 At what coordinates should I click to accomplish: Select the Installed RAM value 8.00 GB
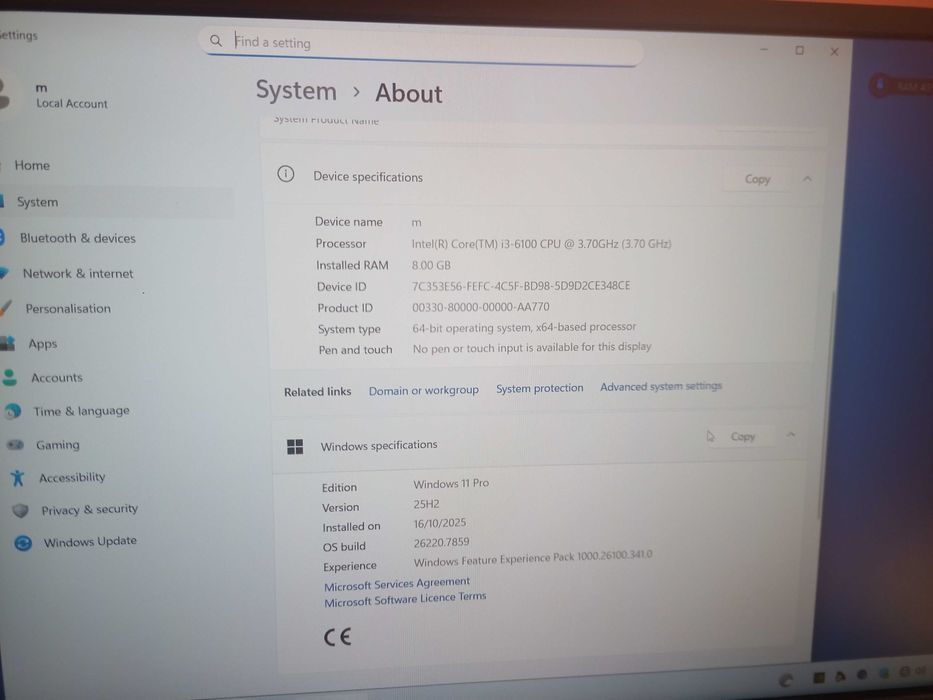click(x=431, y=265)
